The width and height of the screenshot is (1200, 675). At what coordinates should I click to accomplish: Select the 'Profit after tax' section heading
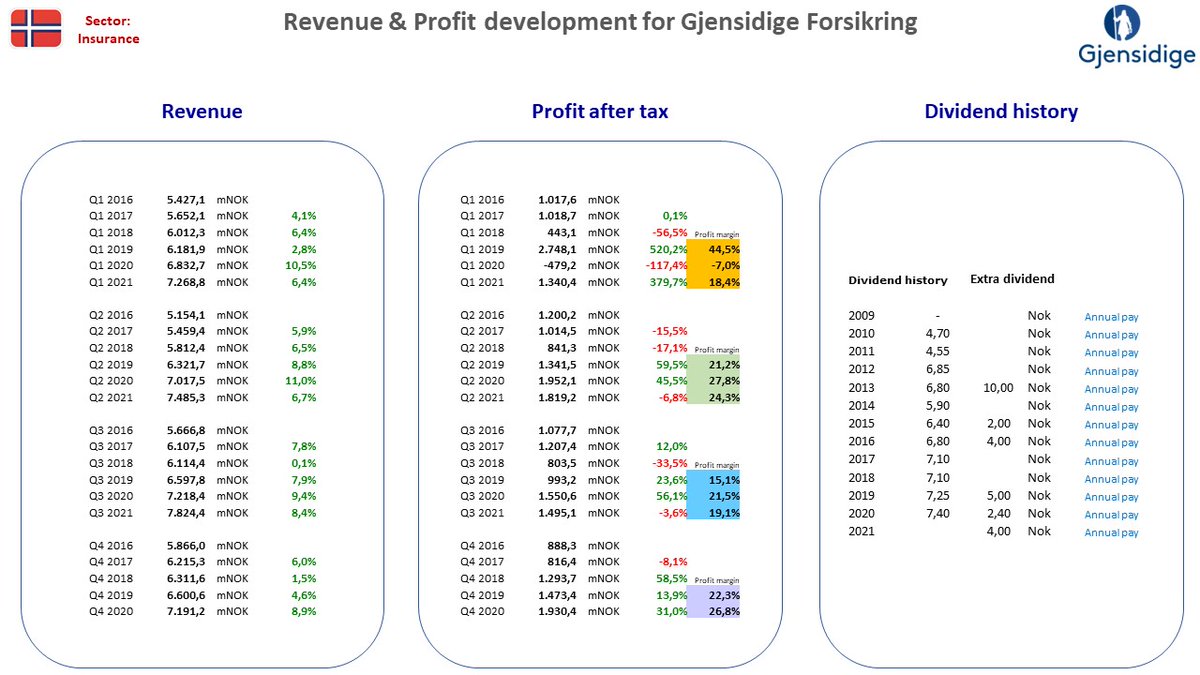(x=600, y=111)
